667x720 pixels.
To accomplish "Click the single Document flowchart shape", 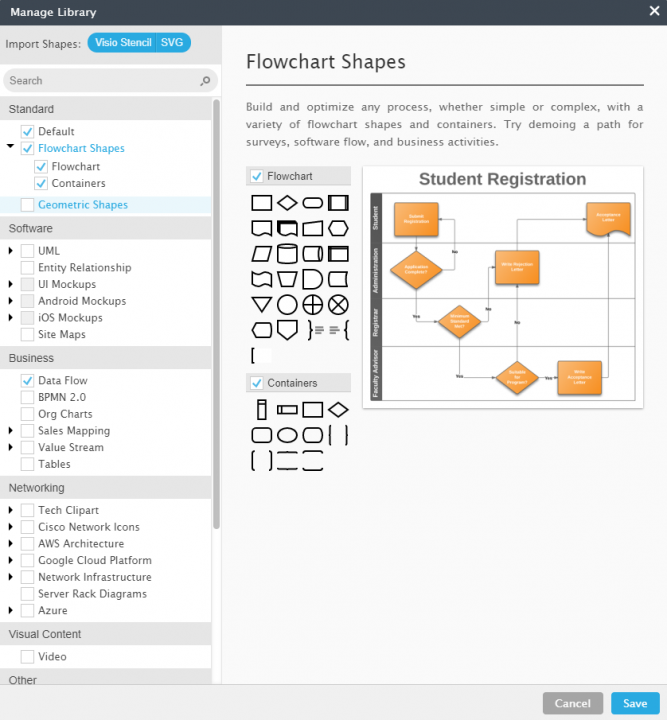I will pos(262,228).
